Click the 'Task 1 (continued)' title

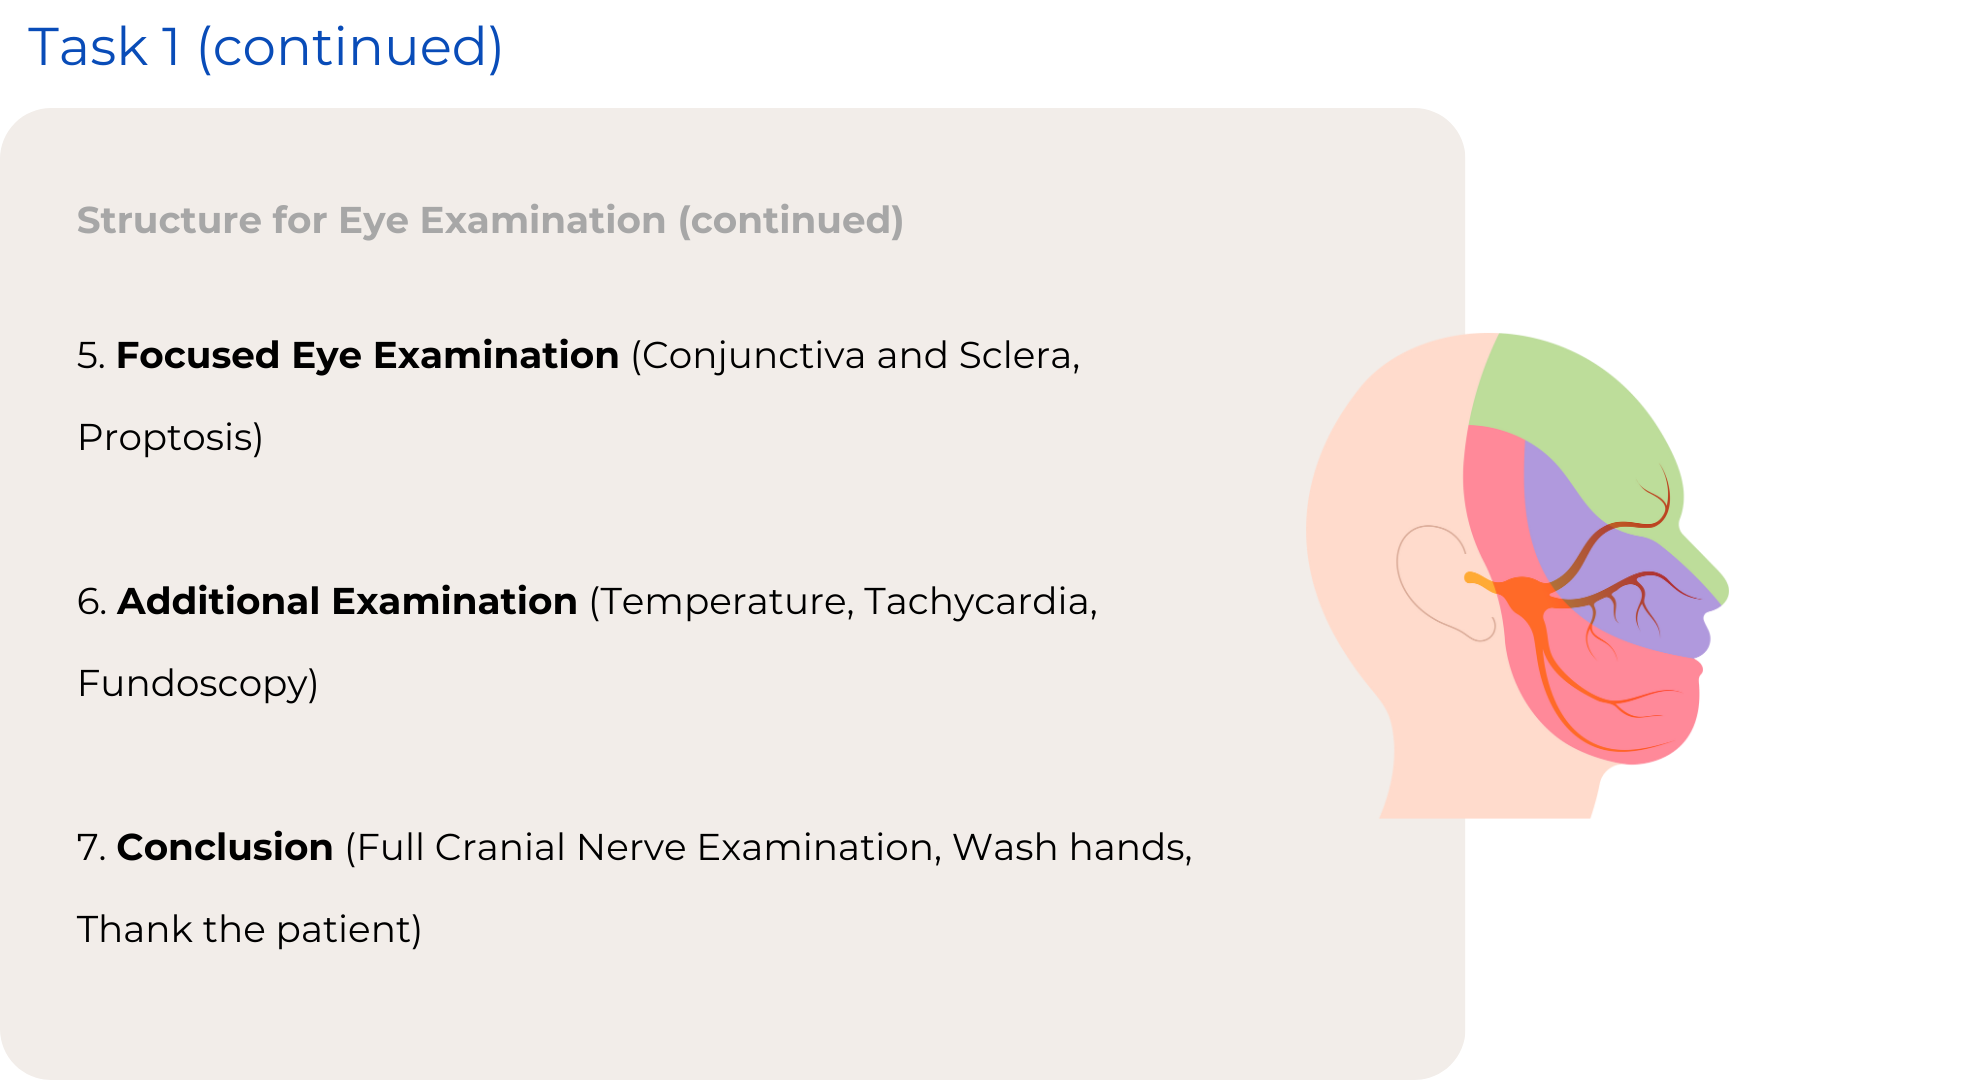point(265,47)
